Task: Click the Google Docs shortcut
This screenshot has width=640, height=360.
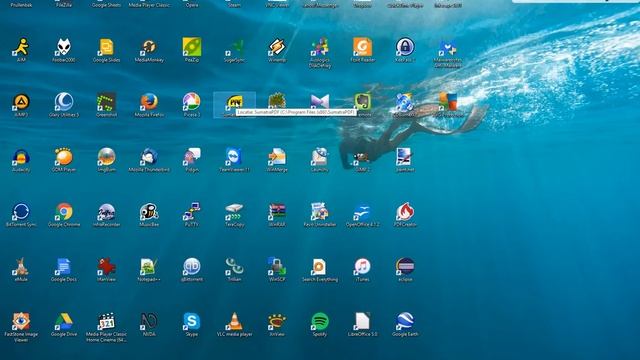Action: click(64, 267)
